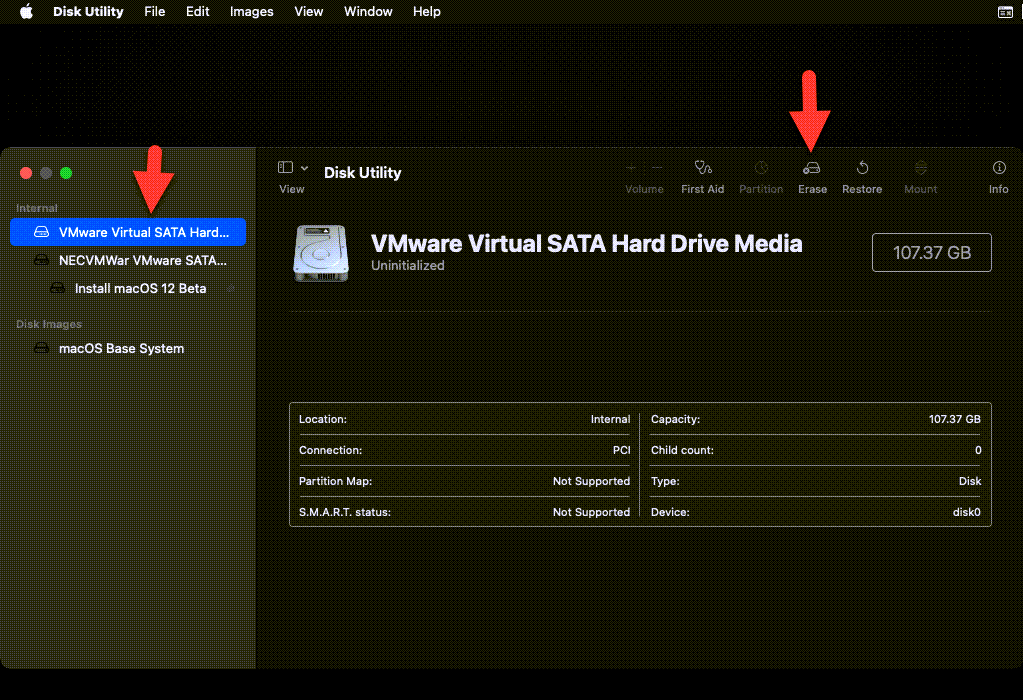This screenshot has width=1023, height=700.
Task: Run First Aid on the selected disk
Action: pos(702,169)
